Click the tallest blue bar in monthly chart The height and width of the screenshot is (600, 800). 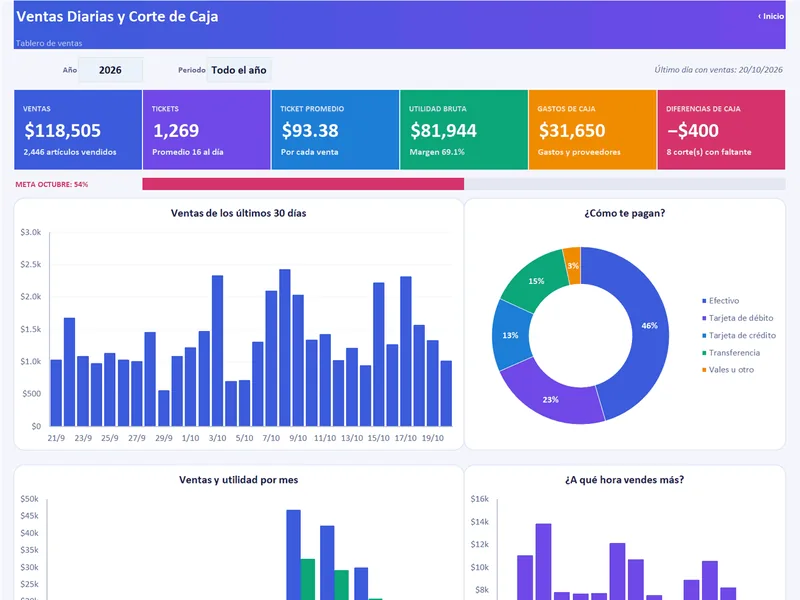click(293, 555)
